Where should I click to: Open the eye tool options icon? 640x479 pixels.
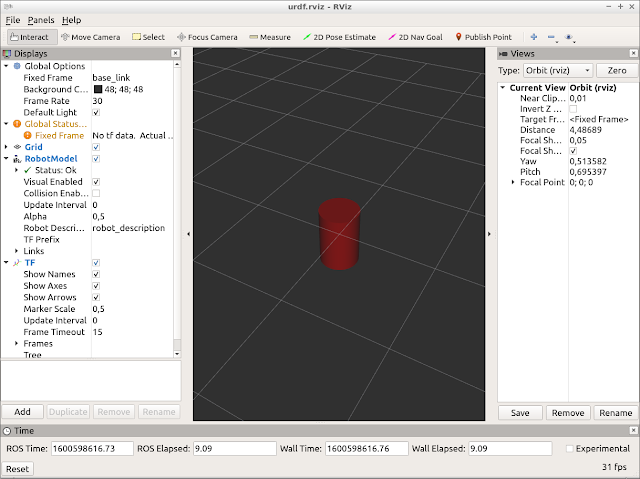pyautogui.click(x=569, y=38)
